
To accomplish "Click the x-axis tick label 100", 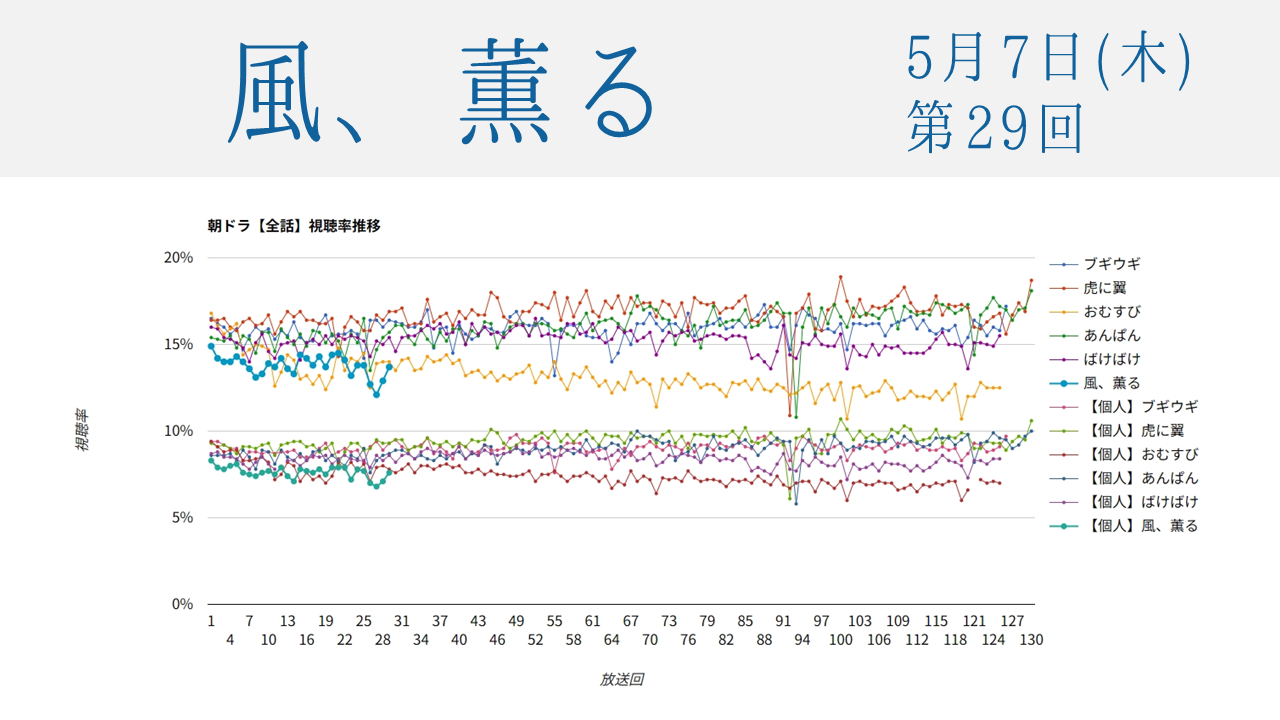I will (x=841, y=640).
